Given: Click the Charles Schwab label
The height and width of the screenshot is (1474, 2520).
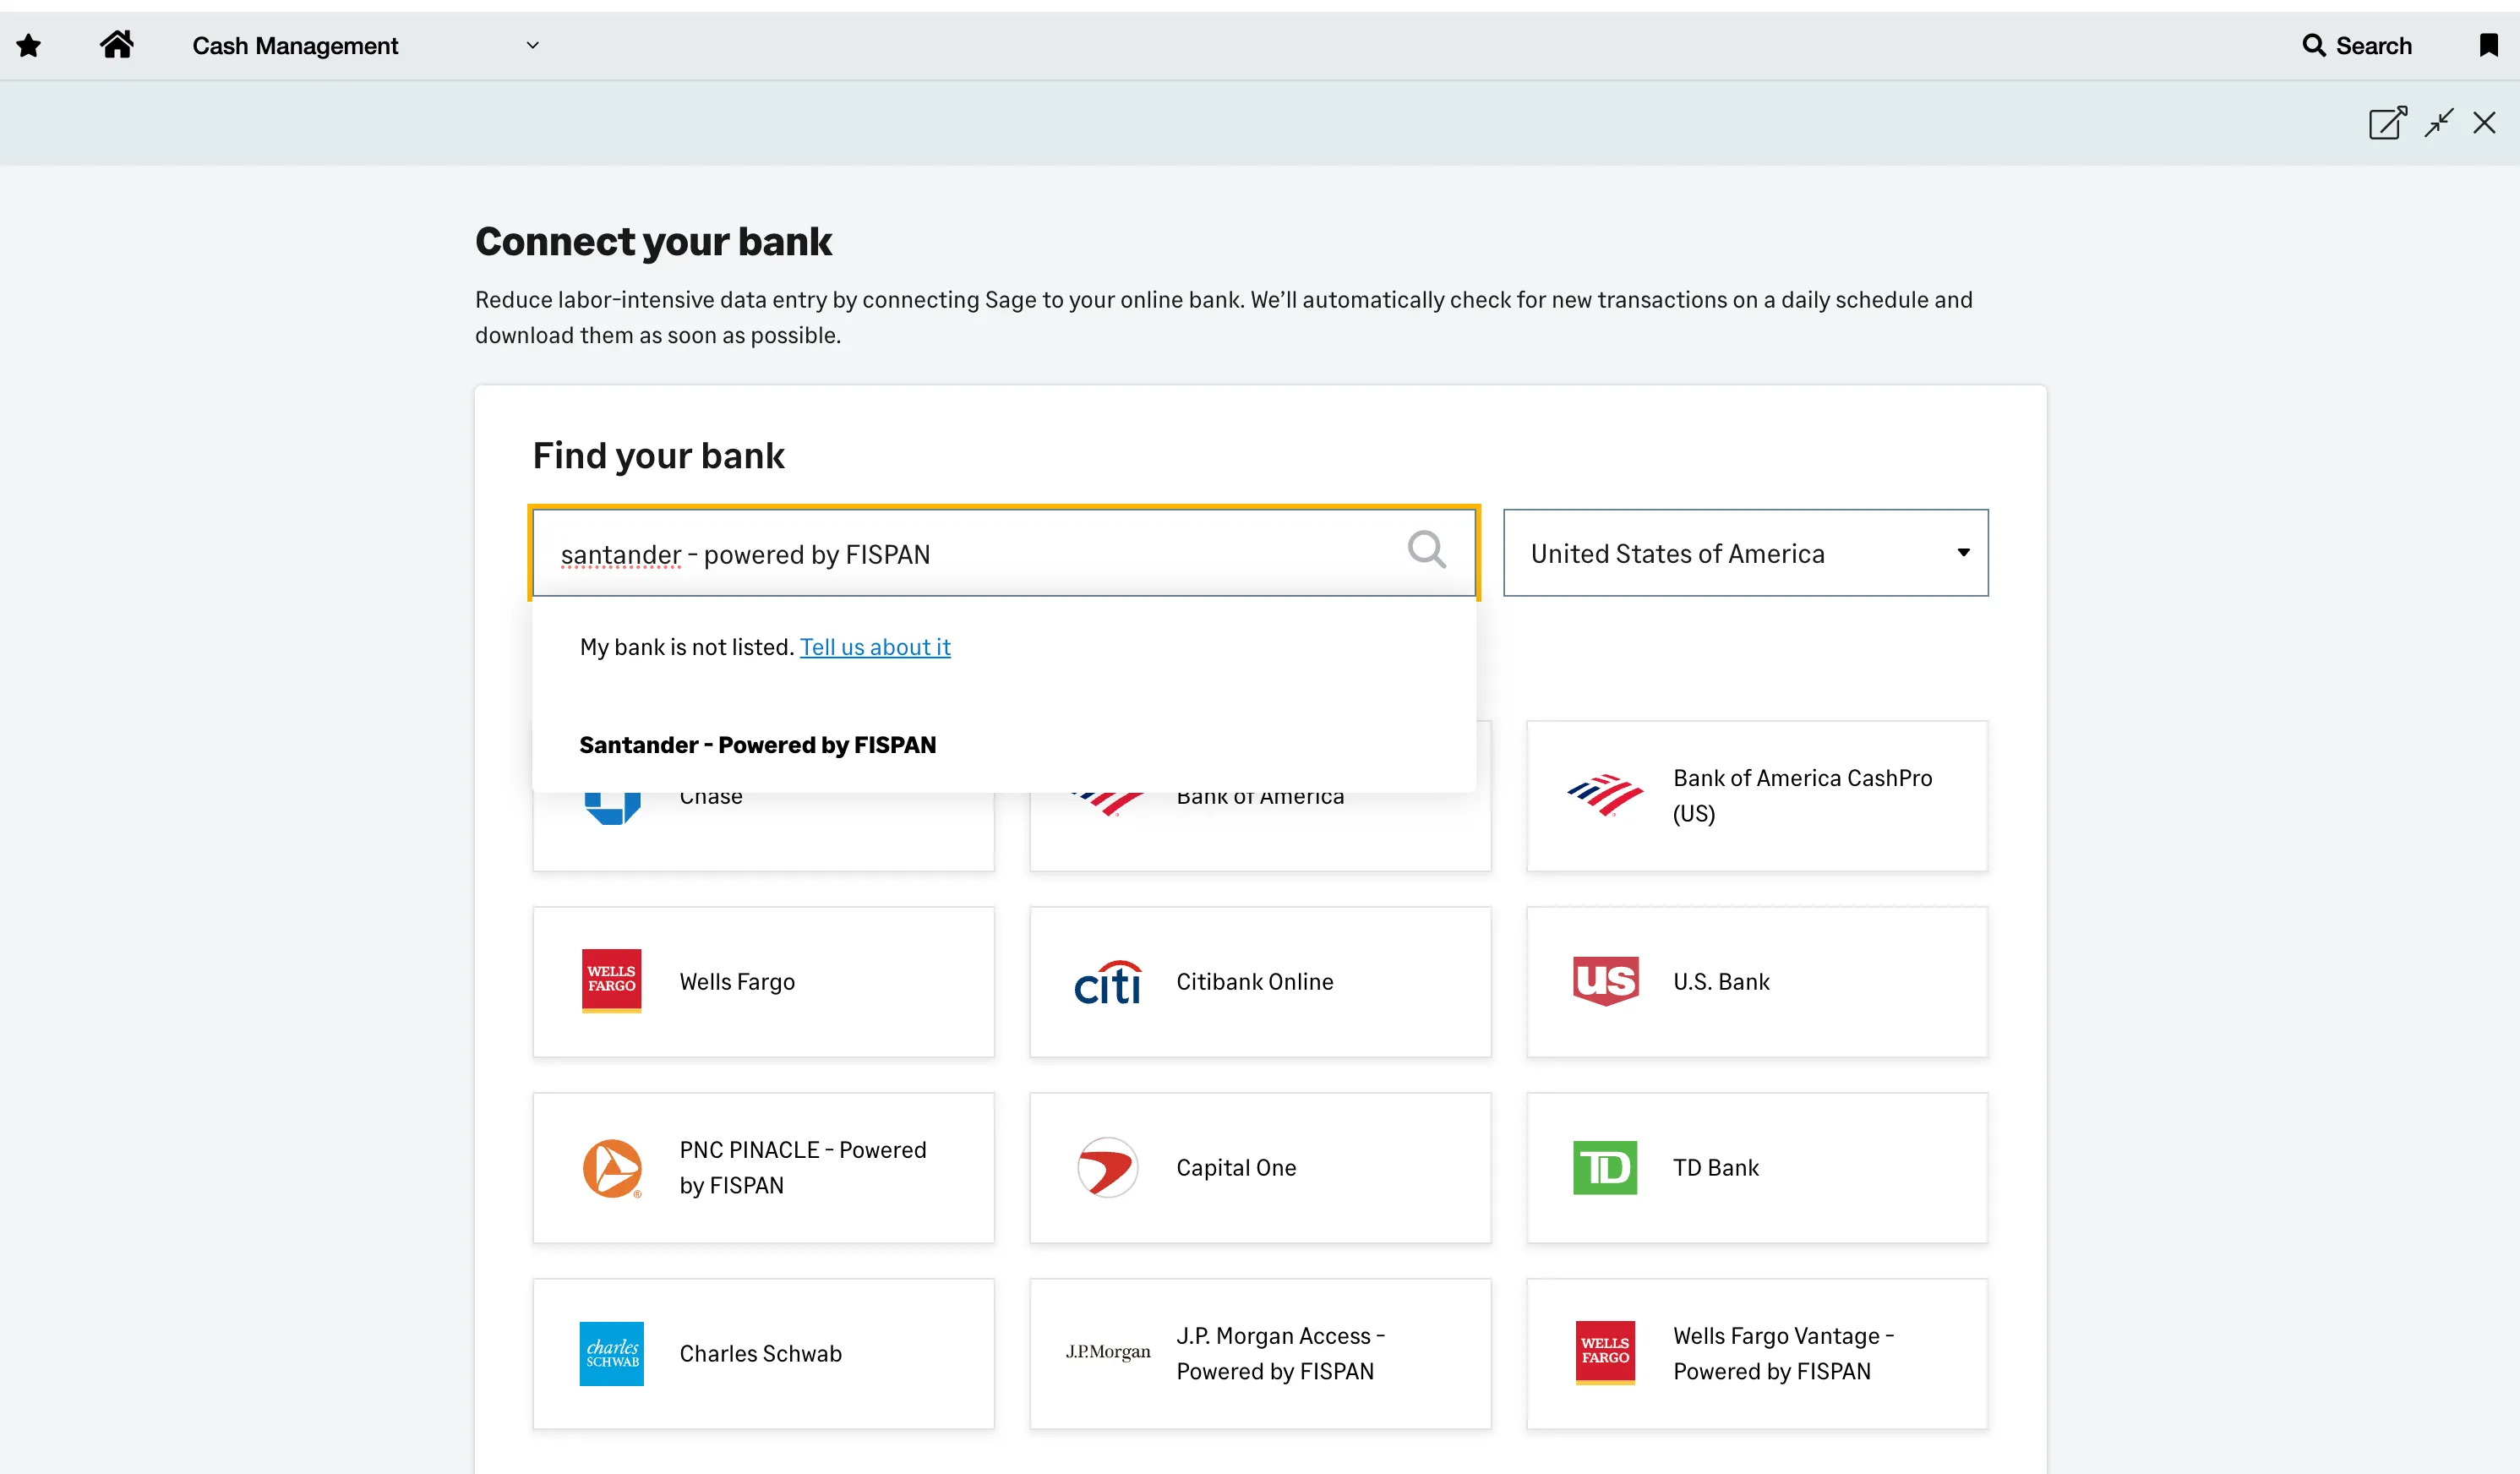Looking at the screenshot, I should [x=760, y=1354].
